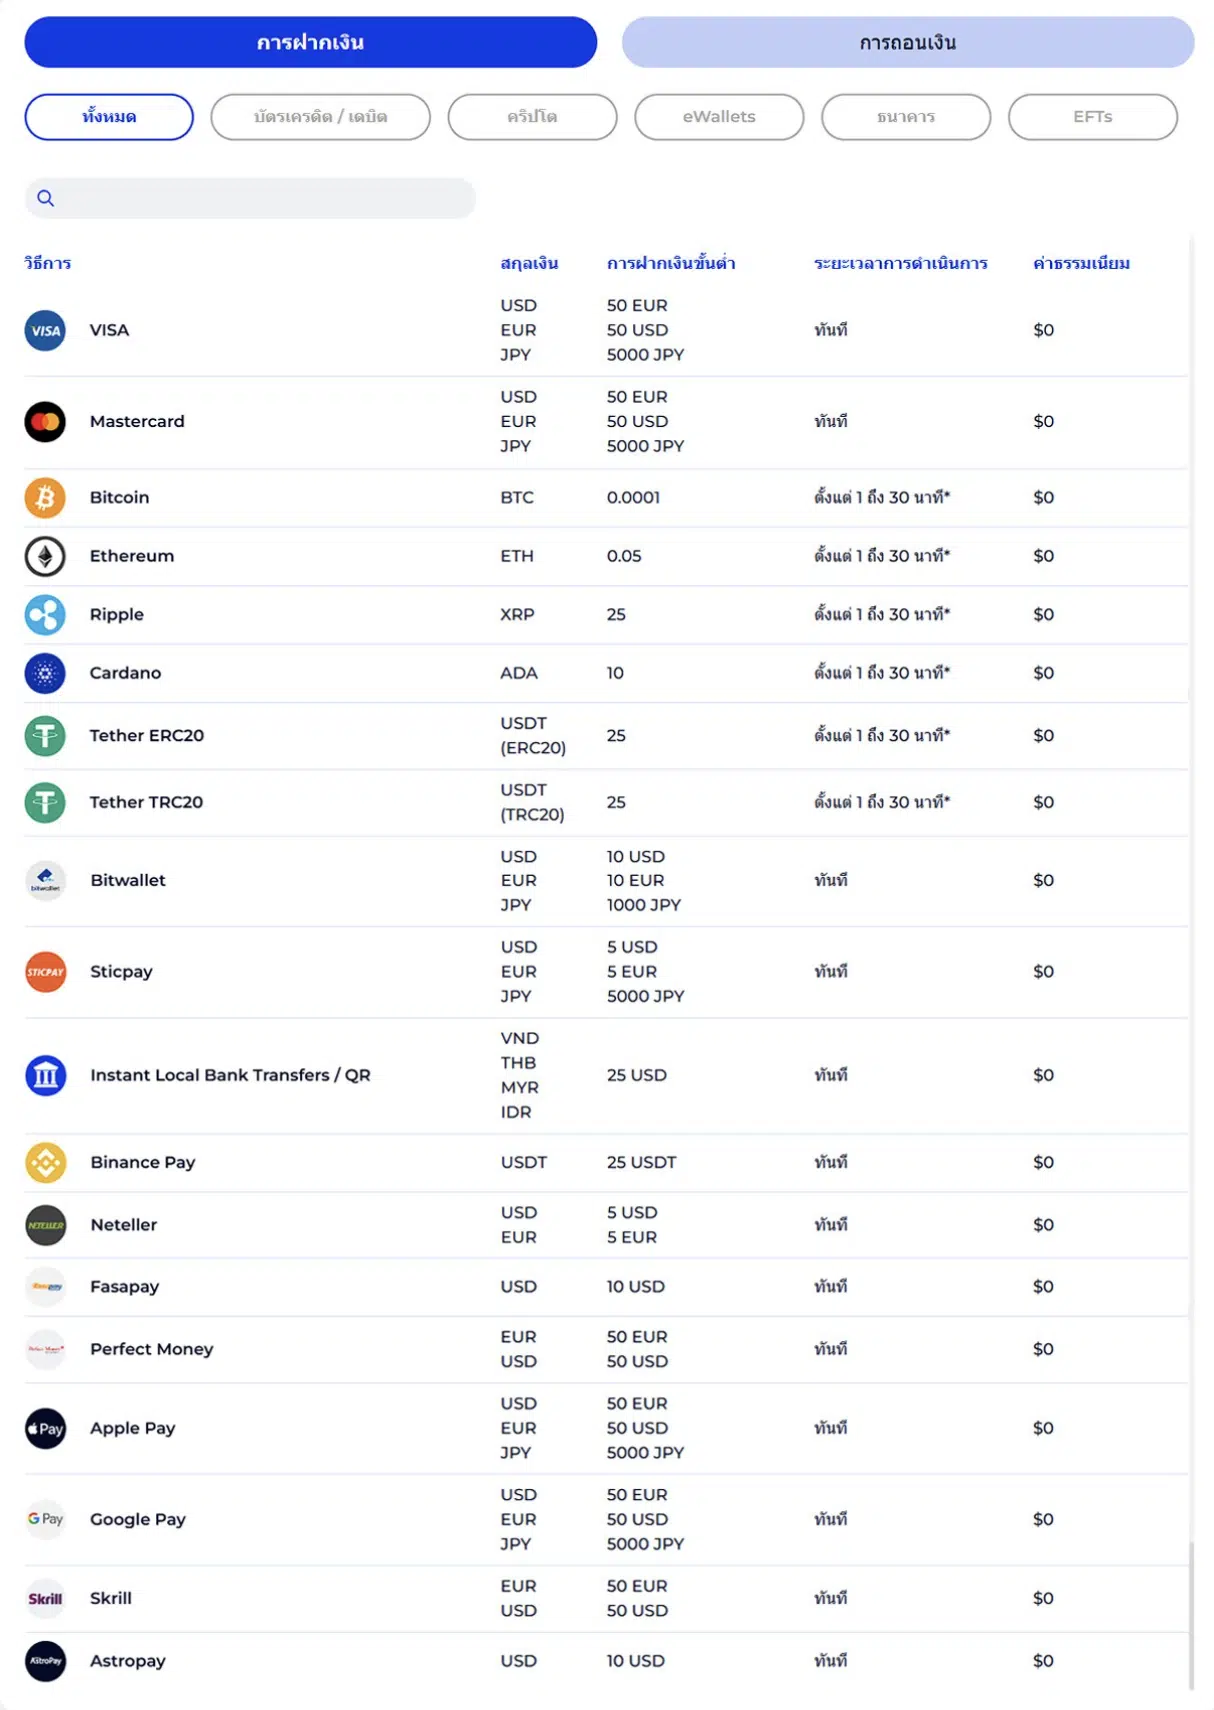Click the Ethereum diamond icon

point(45,556)
